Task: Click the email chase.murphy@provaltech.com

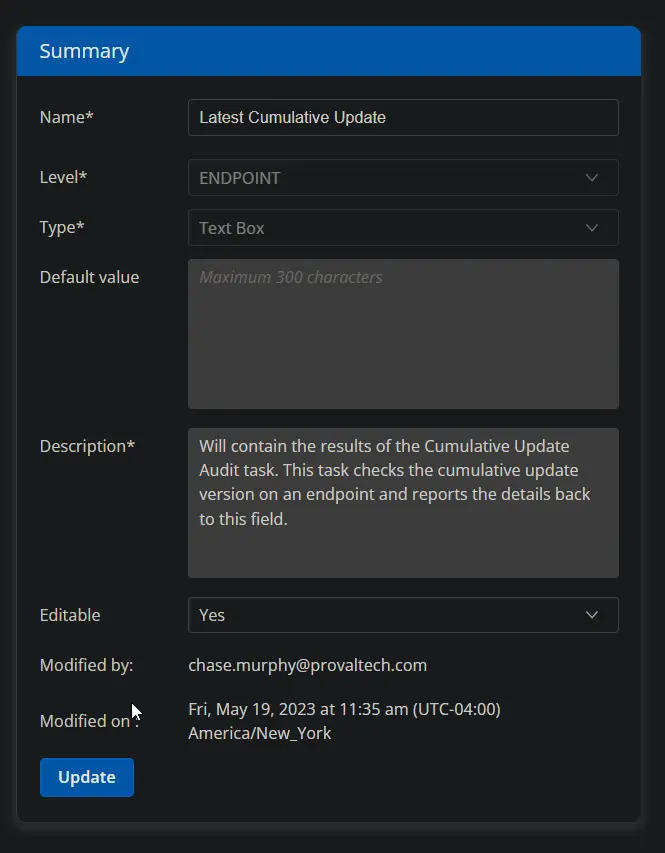Action: pos(307,665)
